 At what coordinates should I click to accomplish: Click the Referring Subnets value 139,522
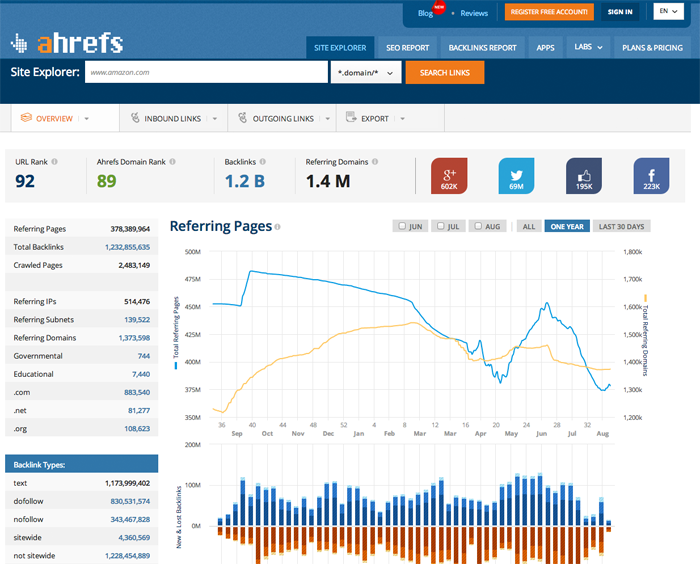point(137,320)
